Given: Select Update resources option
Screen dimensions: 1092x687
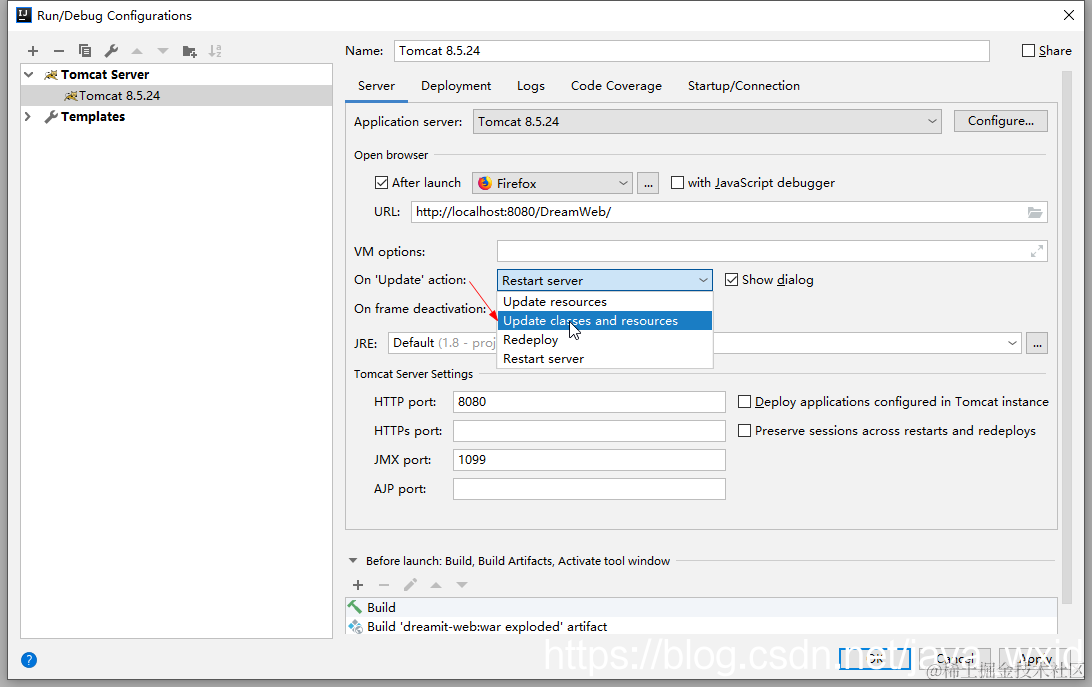Looking at the screenshot, I should click(604, 302).
